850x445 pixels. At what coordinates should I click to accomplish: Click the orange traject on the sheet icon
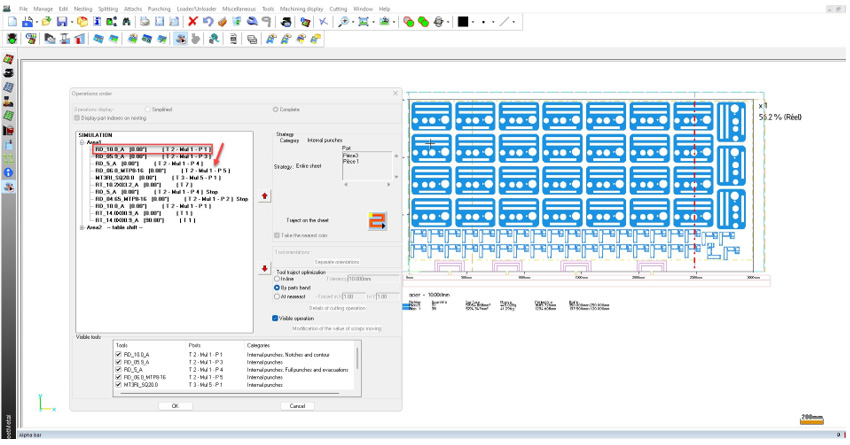377,221
